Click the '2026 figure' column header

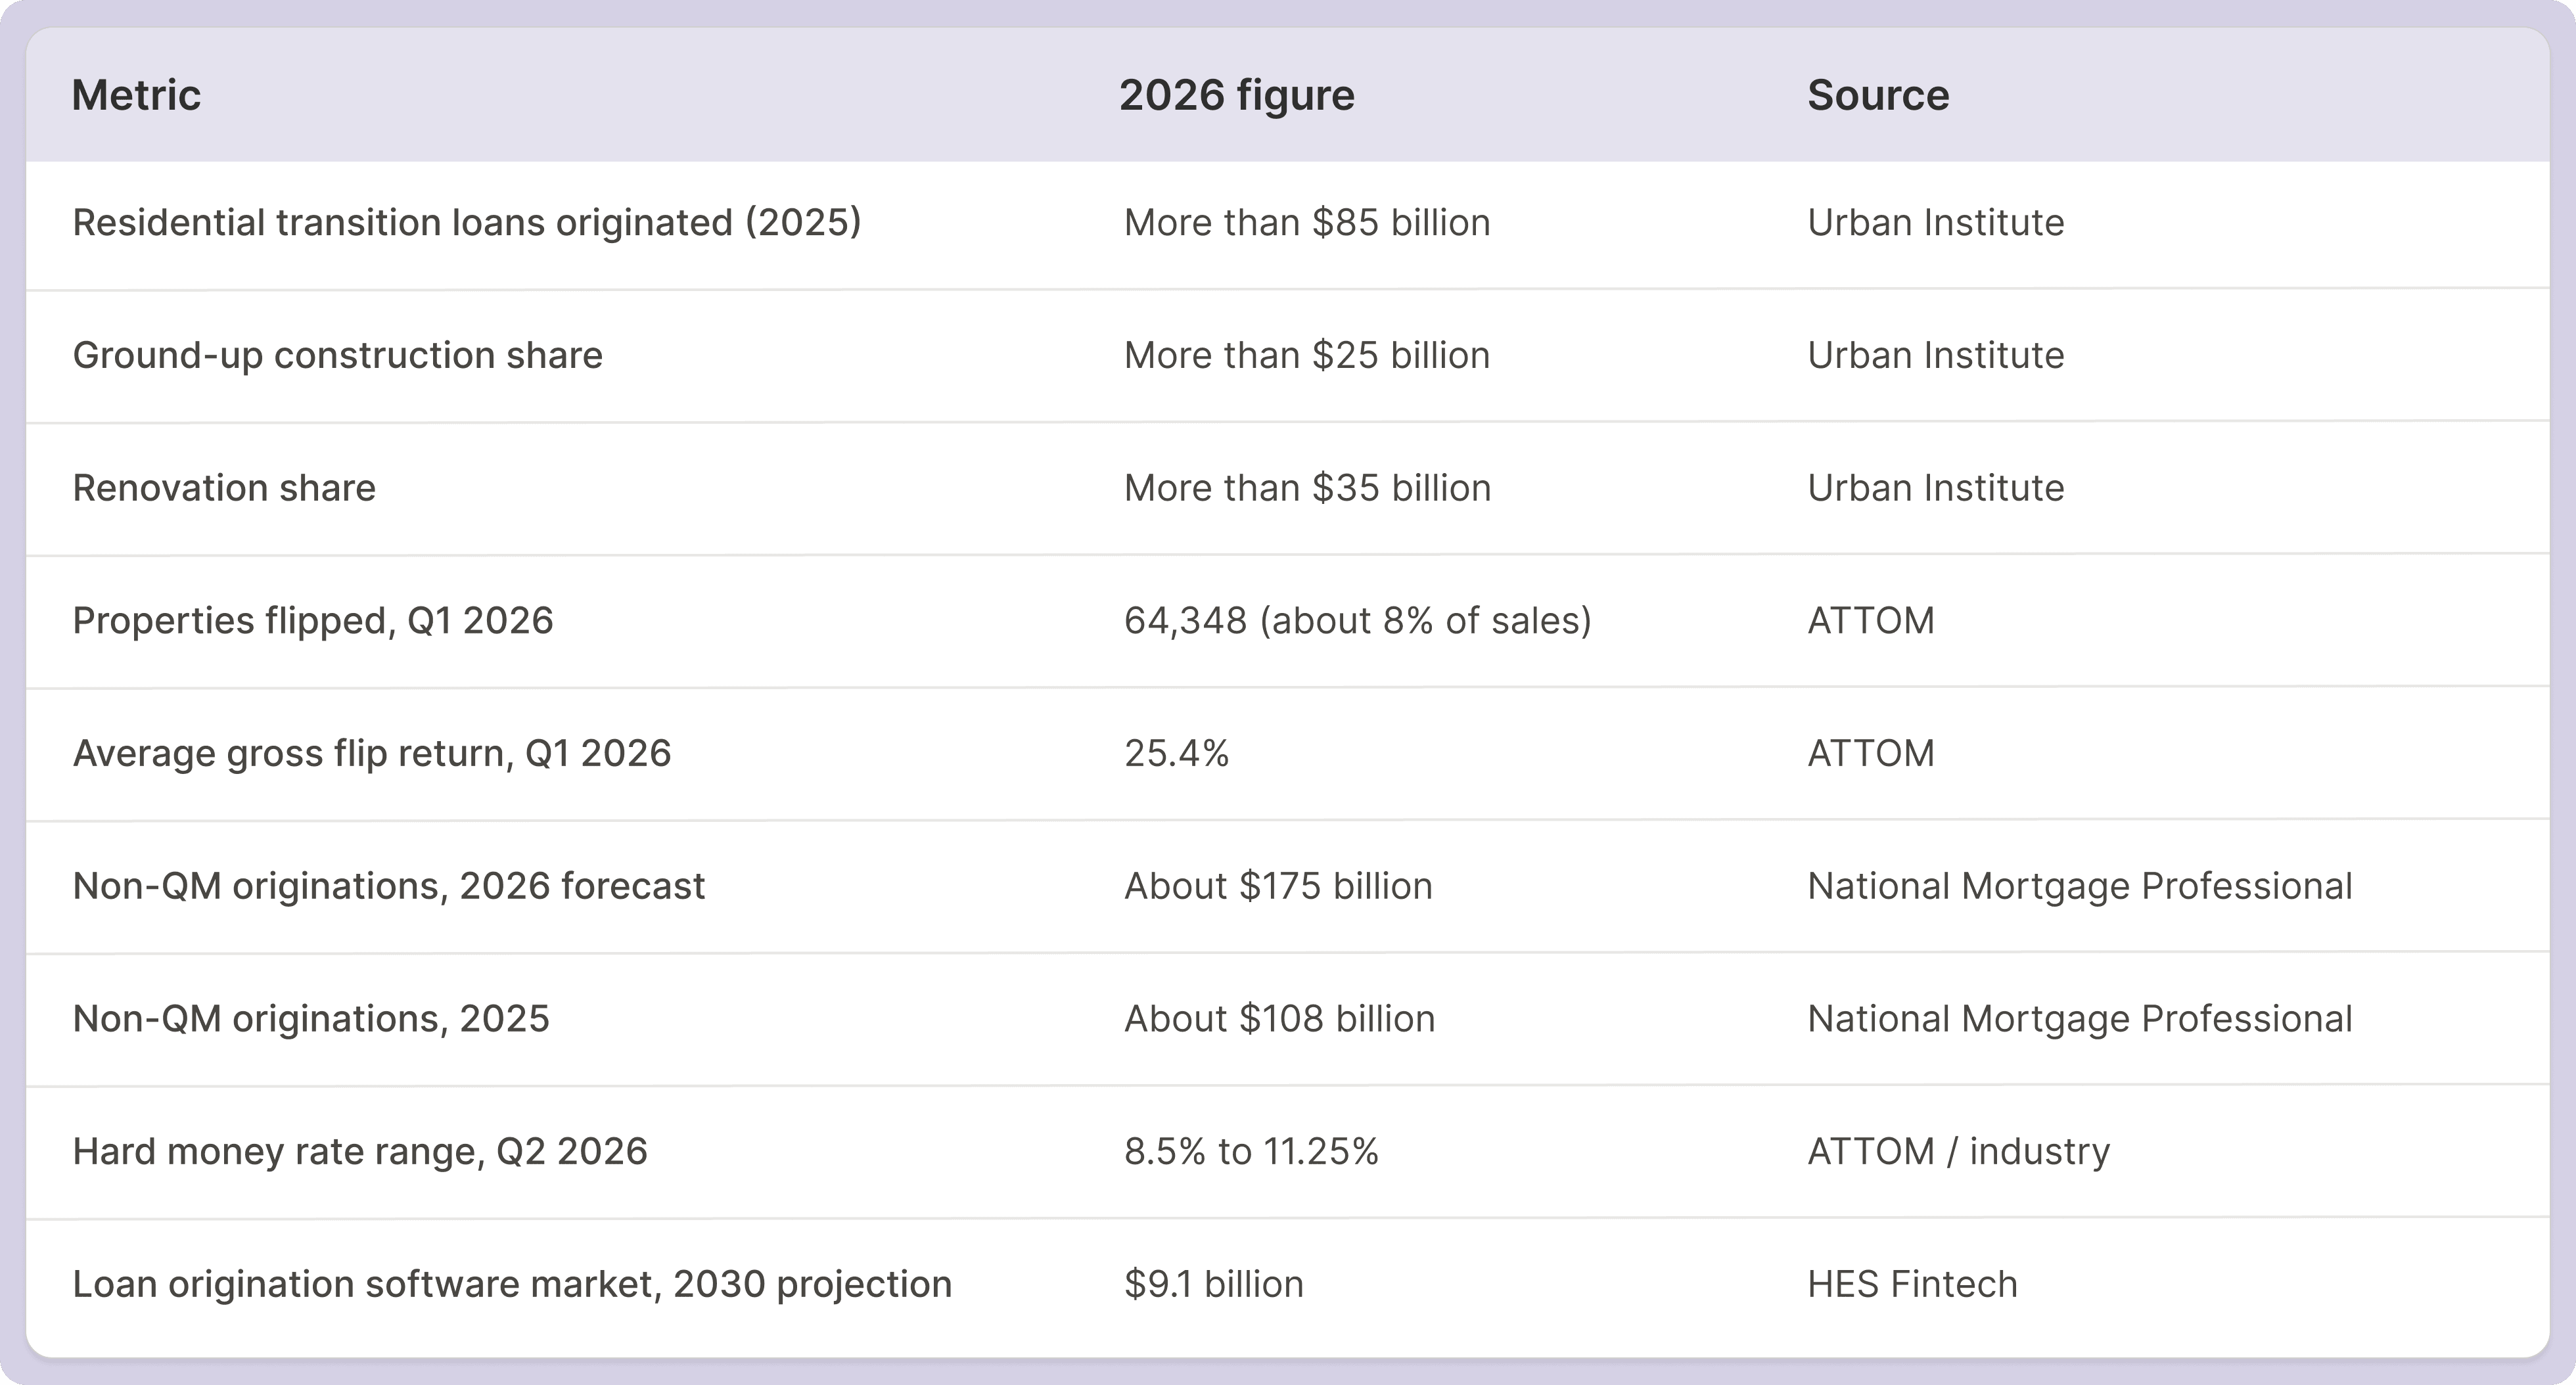click(1236, 95)
